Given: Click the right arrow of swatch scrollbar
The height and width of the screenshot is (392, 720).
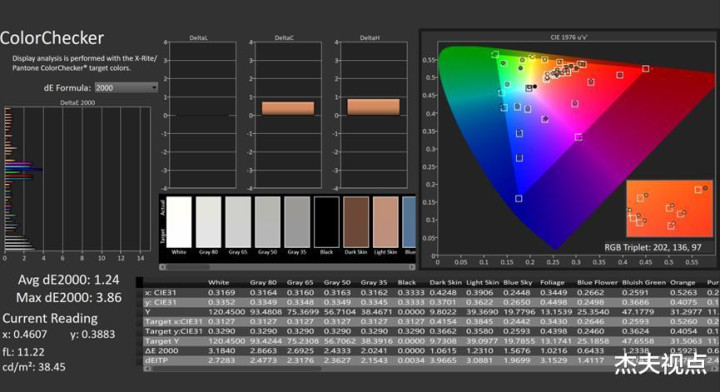Looking at the screenshot, I should pyautogui.click(x=412, y=267).
